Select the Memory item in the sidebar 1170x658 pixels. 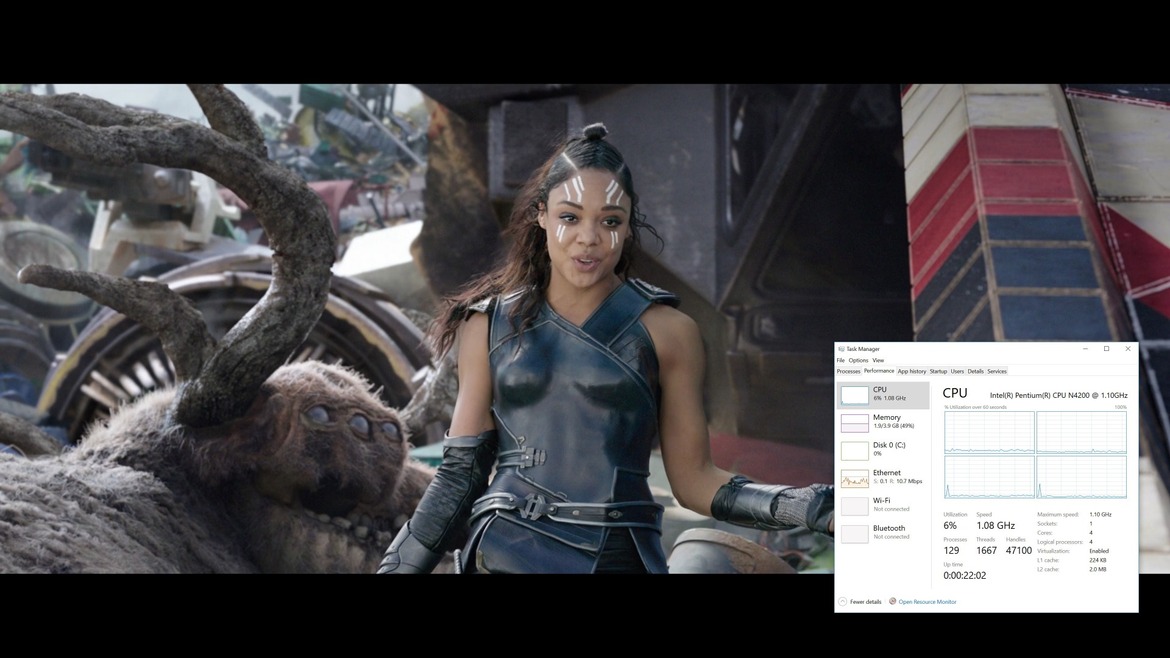[883, 422]
